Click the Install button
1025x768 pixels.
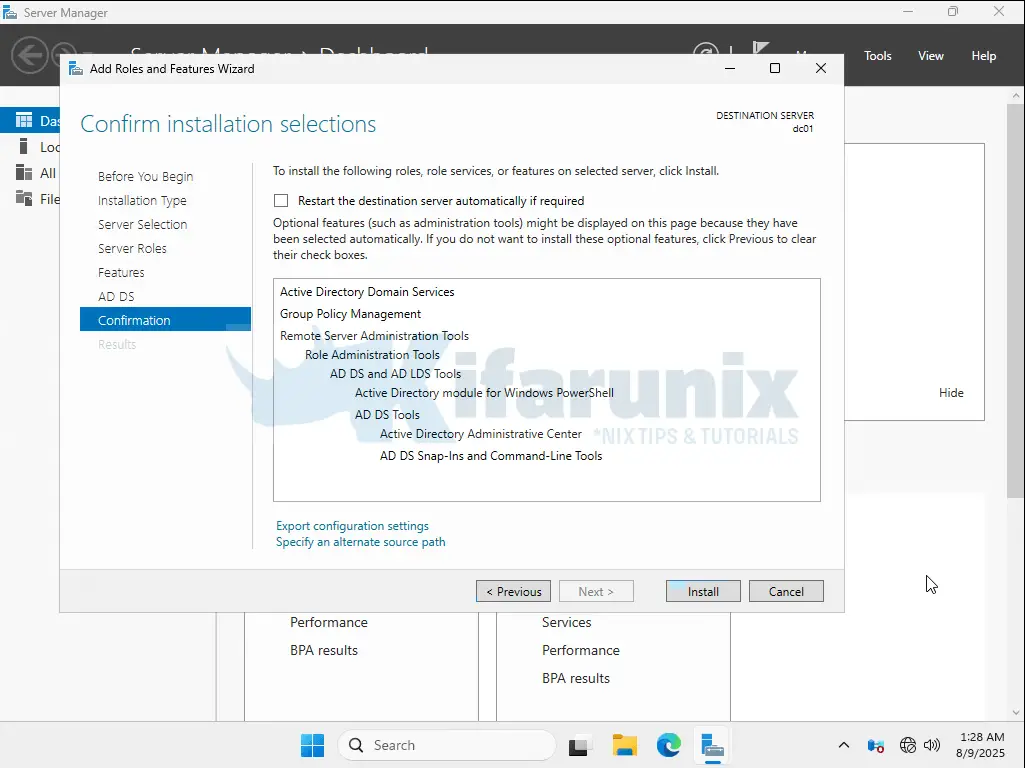coord(703,592)
